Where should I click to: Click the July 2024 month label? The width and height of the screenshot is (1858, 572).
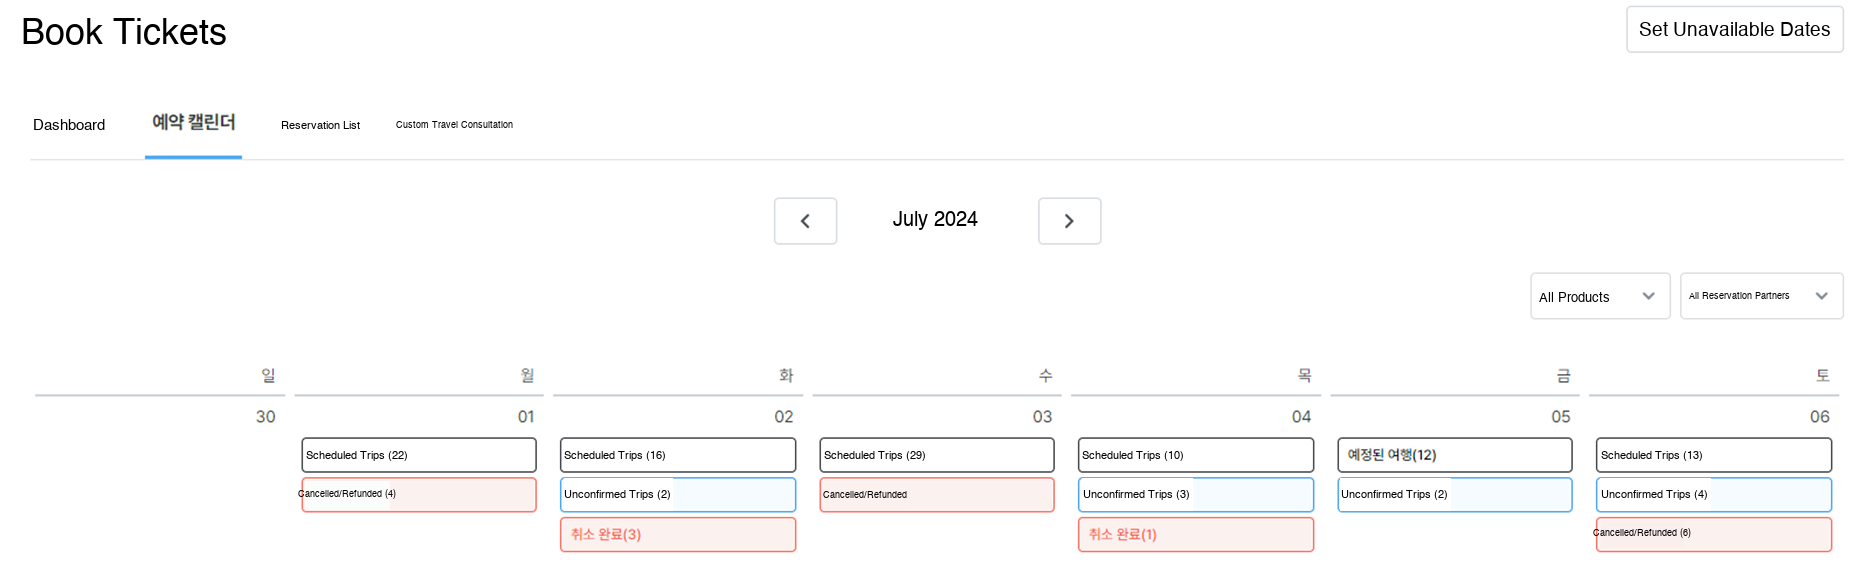click(x=935, y=220)
